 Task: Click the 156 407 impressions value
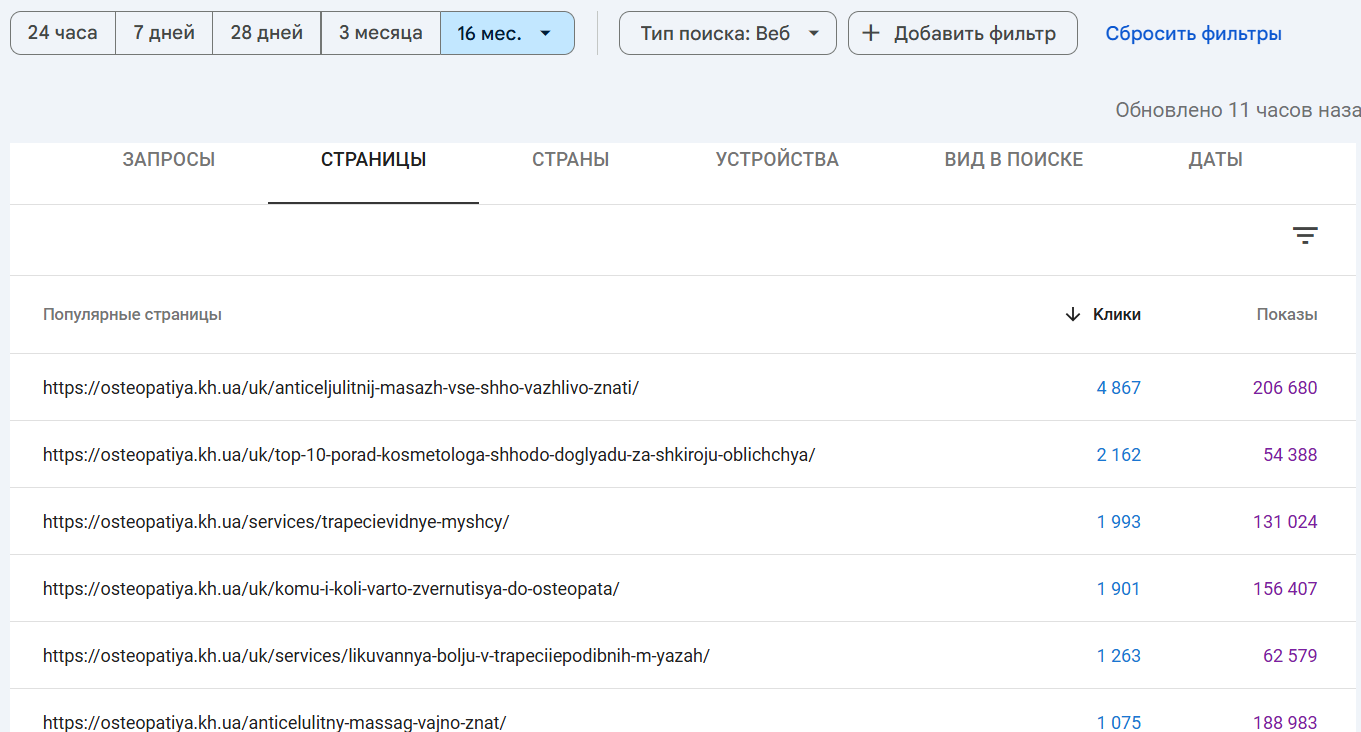click(x=1285, y=589)
